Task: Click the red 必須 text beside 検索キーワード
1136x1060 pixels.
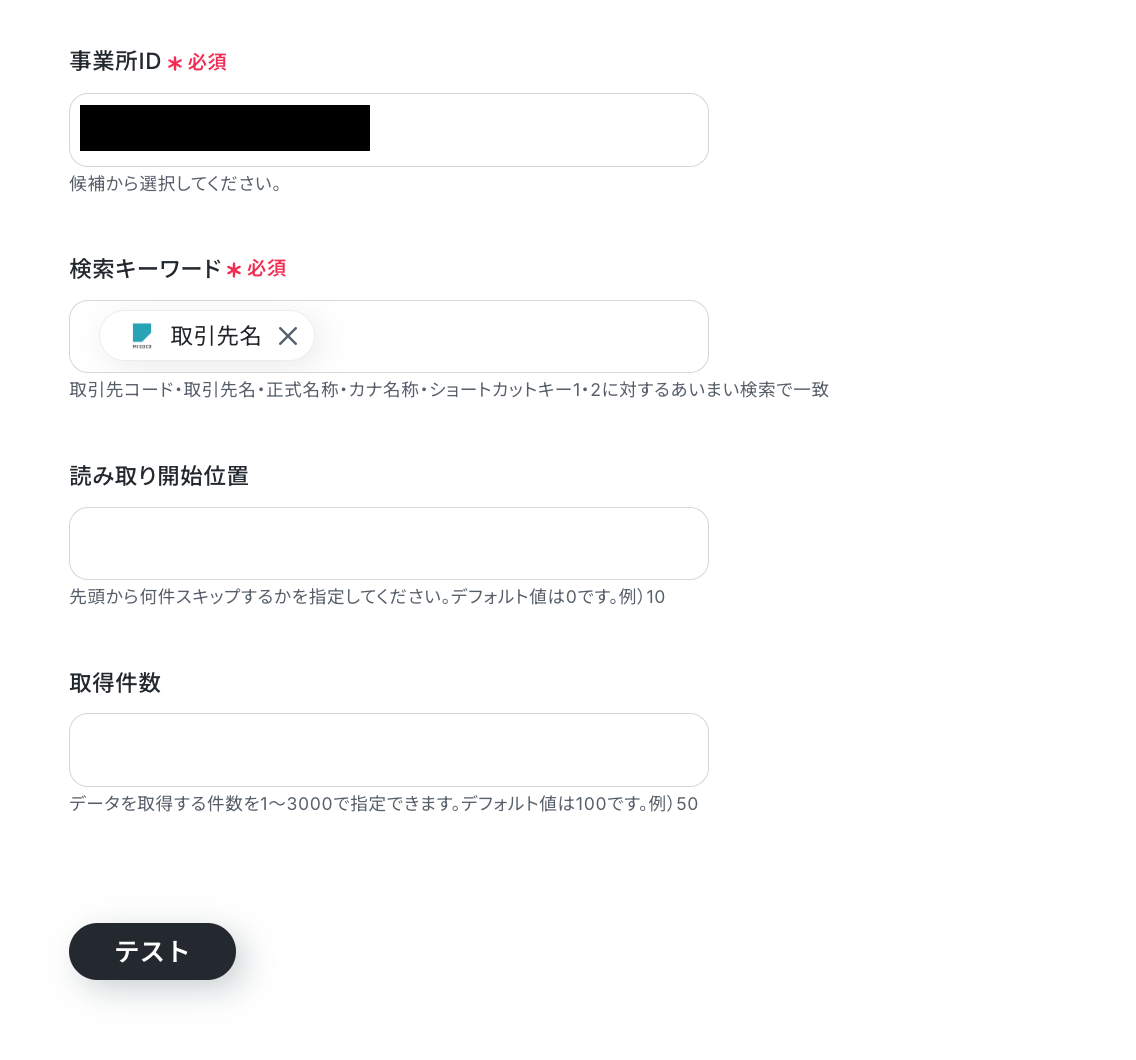Action: tap(267, 269)
